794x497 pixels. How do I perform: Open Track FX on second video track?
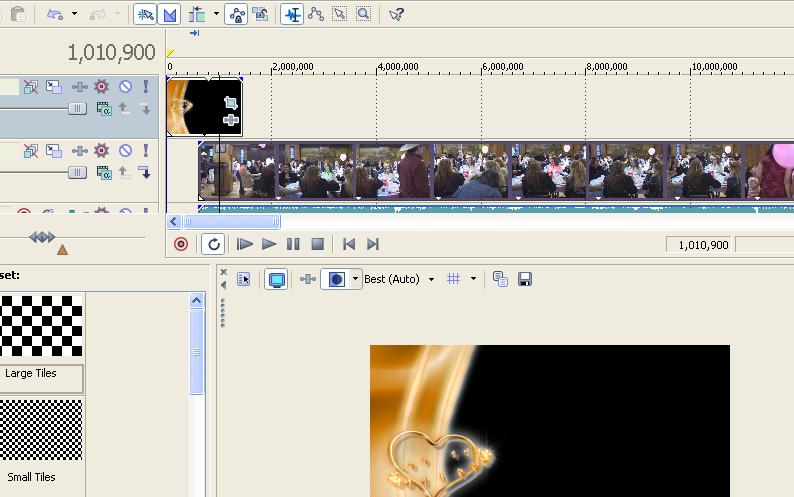[x=80, y=151]
